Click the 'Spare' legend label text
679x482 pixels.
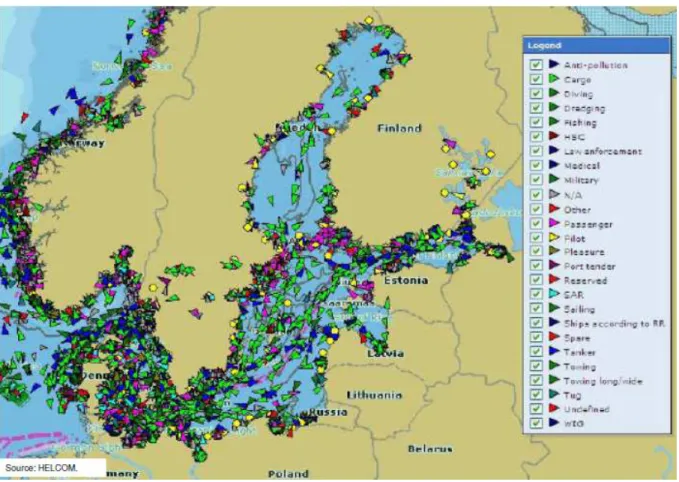coord(577,338)
